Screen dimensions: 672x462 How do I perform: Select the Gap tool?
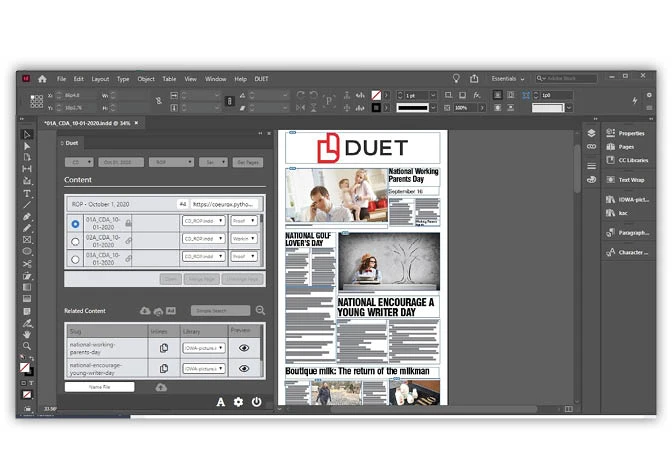click(x=27, y=169)
